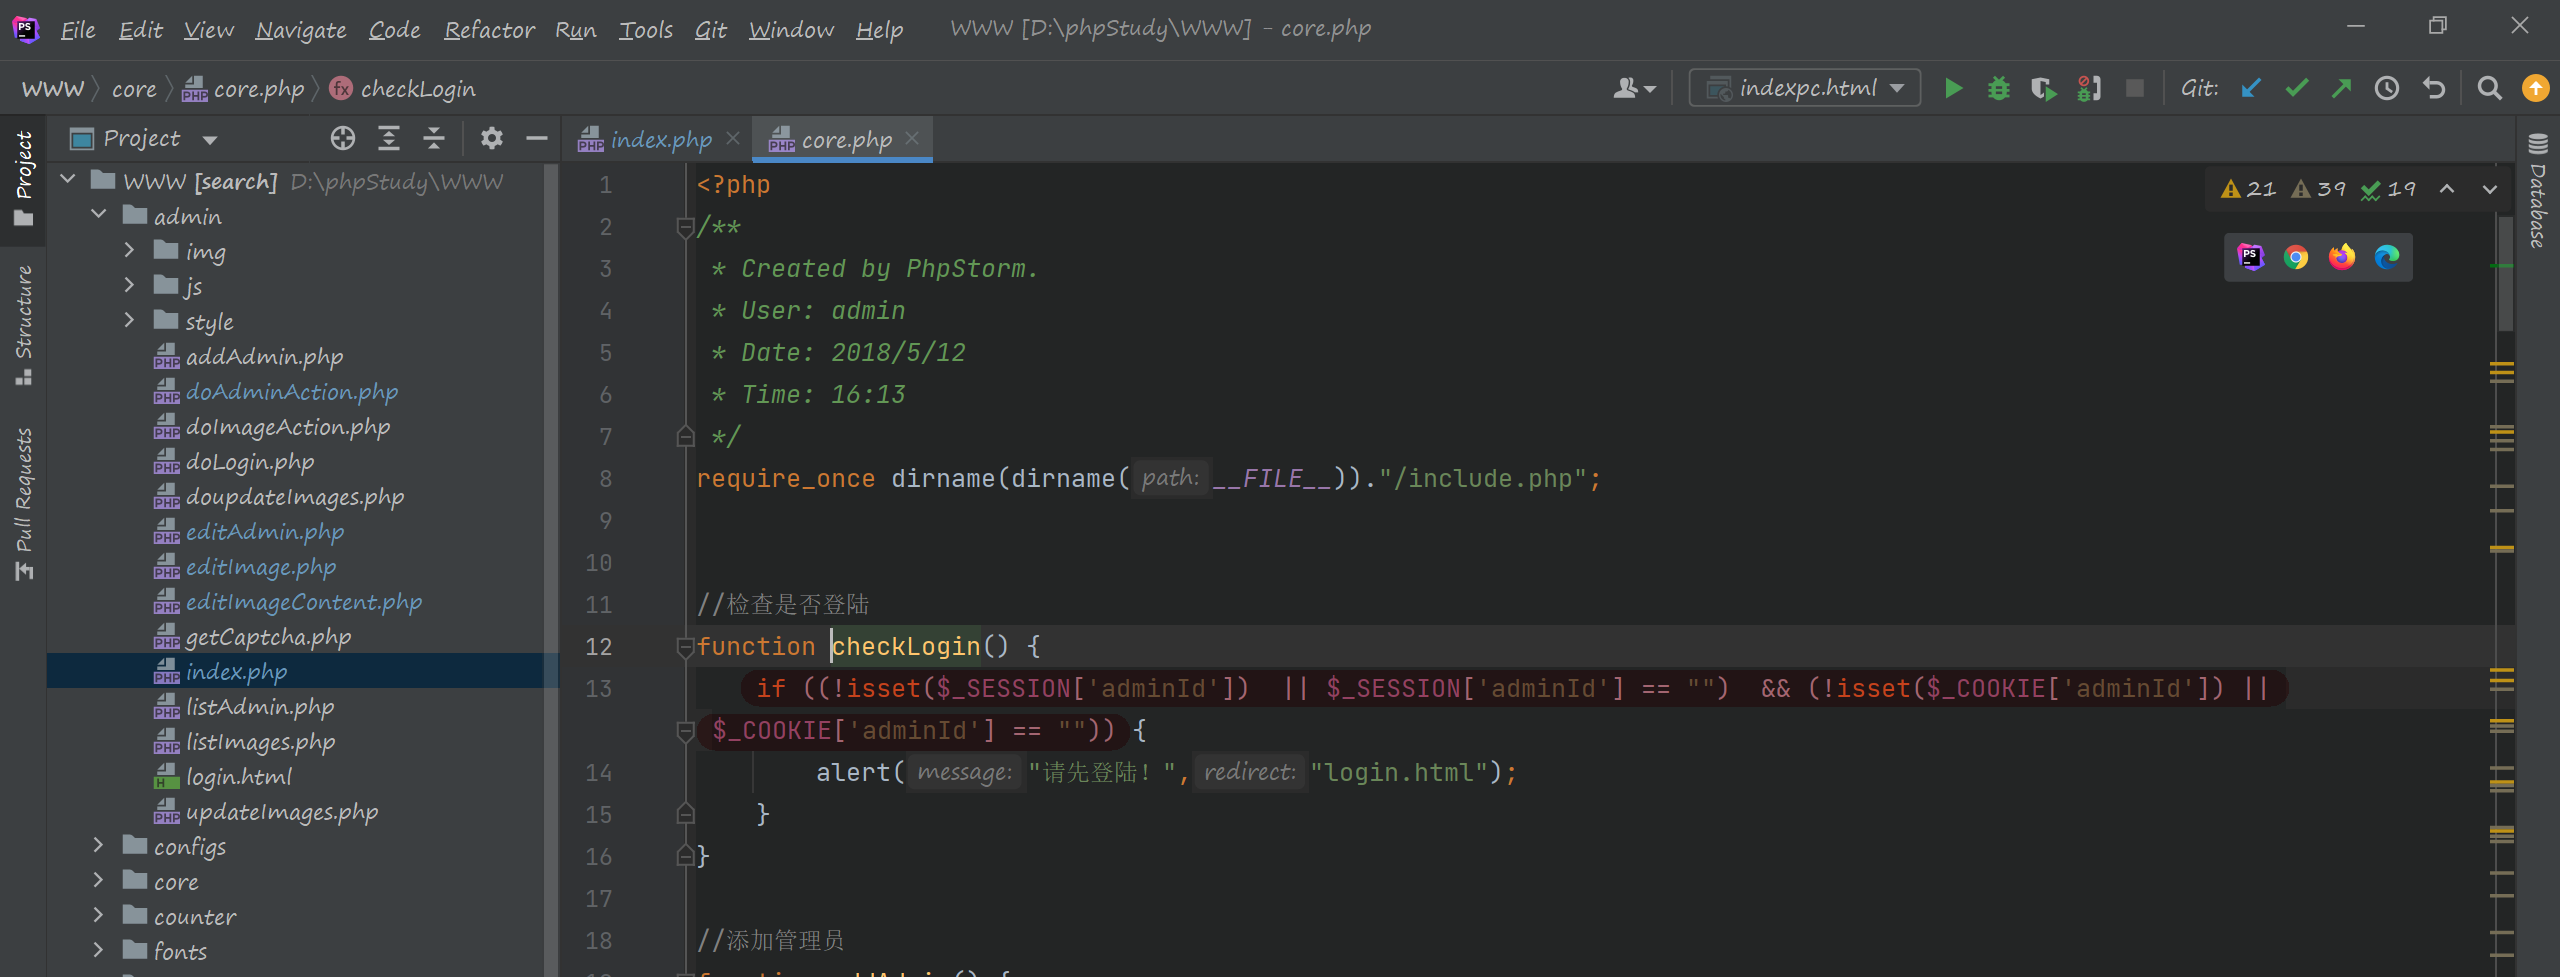Expand the js folder
Screen dimensions: 2560x977
[129, 285]
